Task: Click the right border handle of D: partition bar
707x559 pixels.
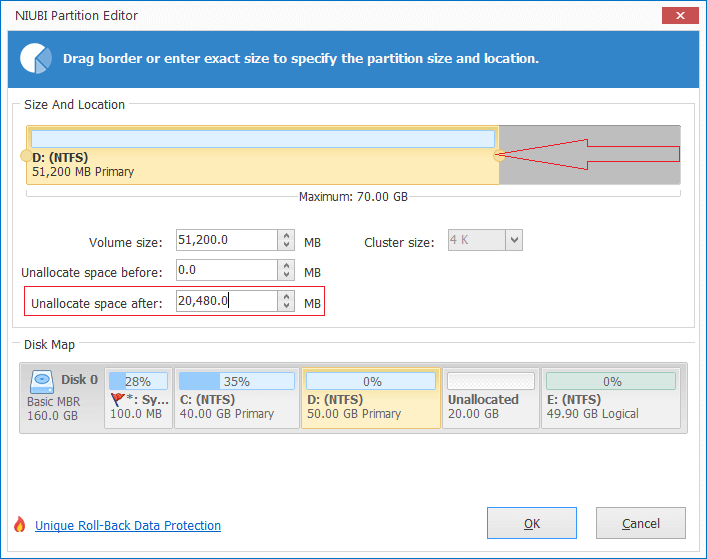Action: coord(498,155)
